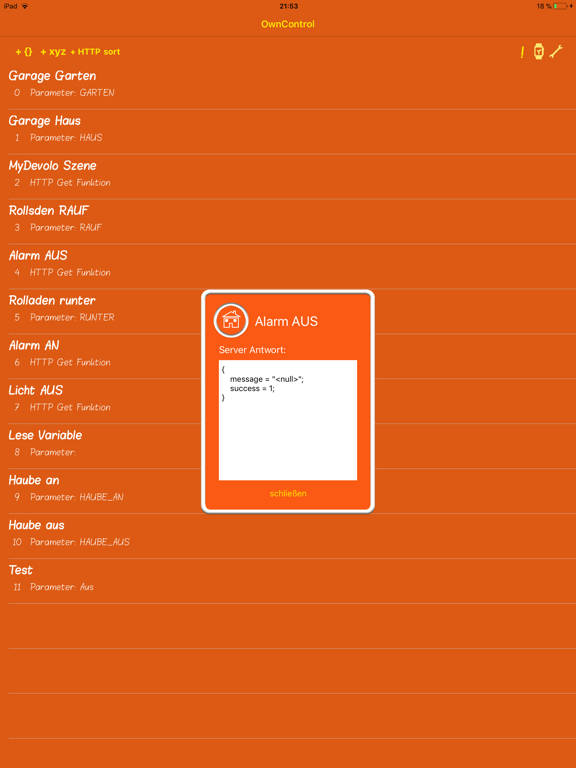
Task: Open the MyDevolo Szene entry
Action: pos(288,177)
